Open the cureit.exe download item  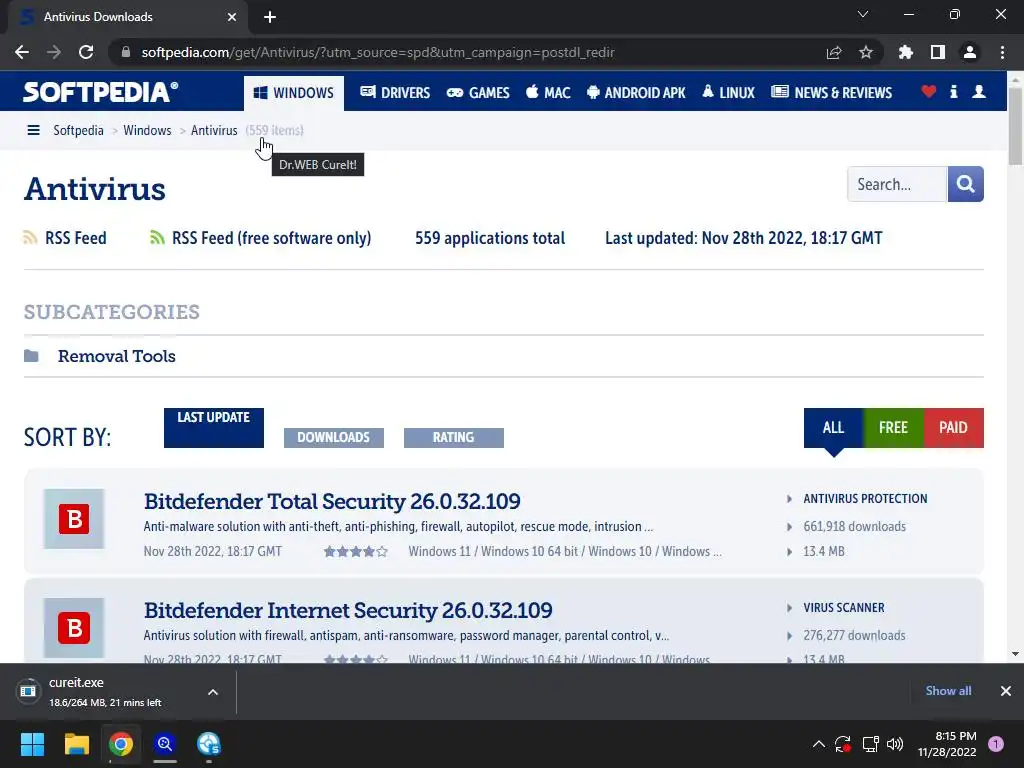click(x=104, y=692)
